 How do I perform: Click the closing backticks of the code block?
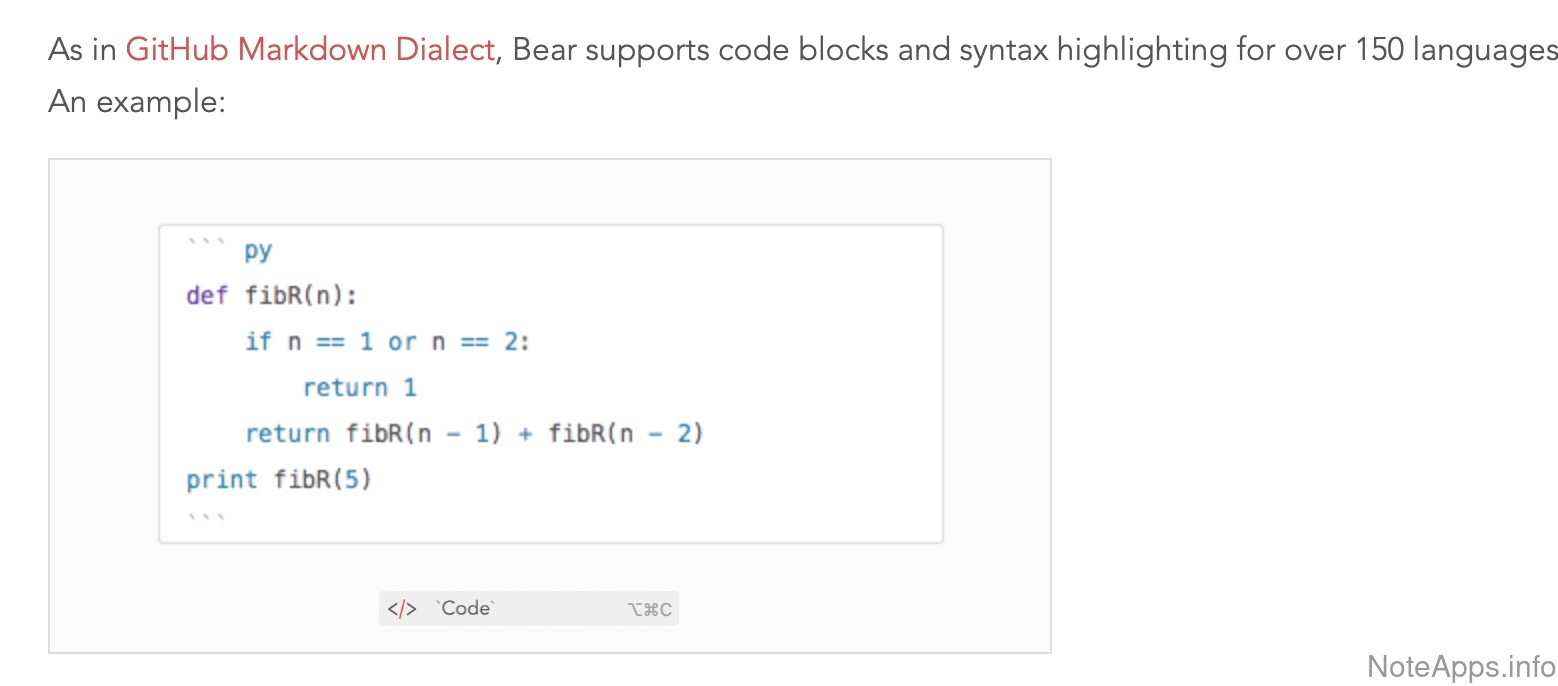(x=206, y=518)
